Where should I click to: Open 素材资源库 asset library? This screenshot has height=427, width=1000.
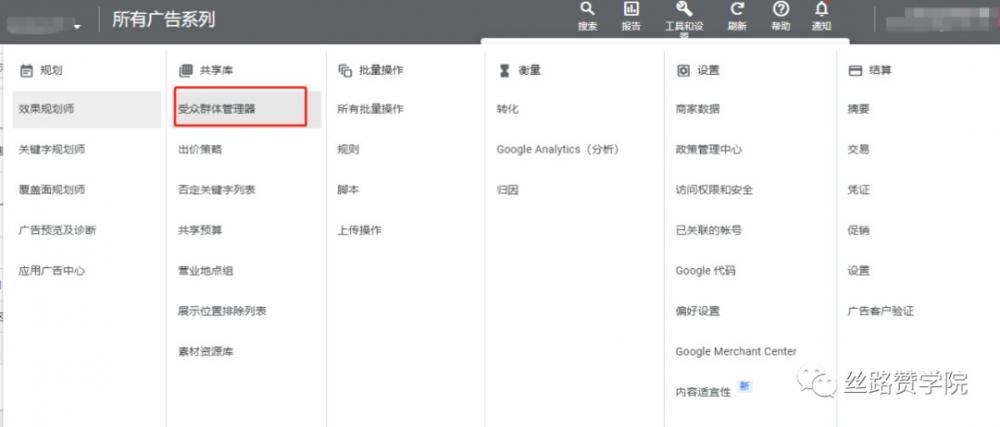205,351
